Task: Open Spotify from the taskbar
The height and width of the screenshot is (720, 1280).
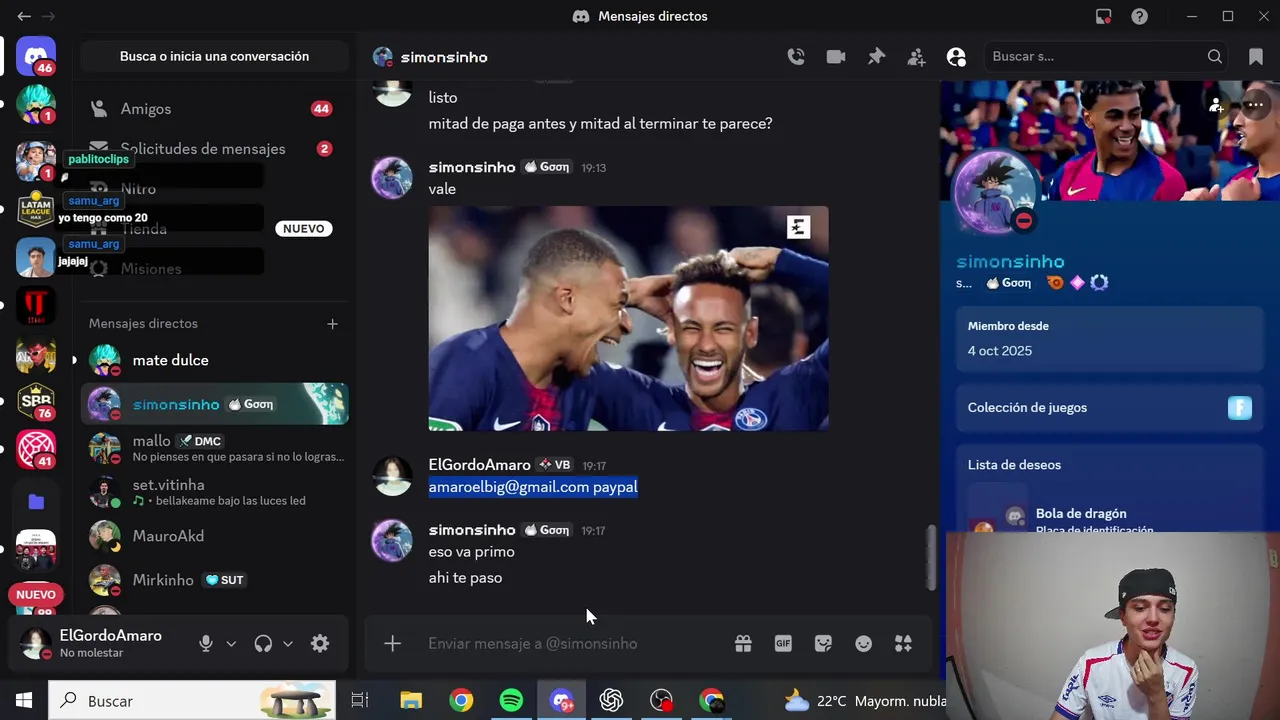Action: [x=511, y=701]
